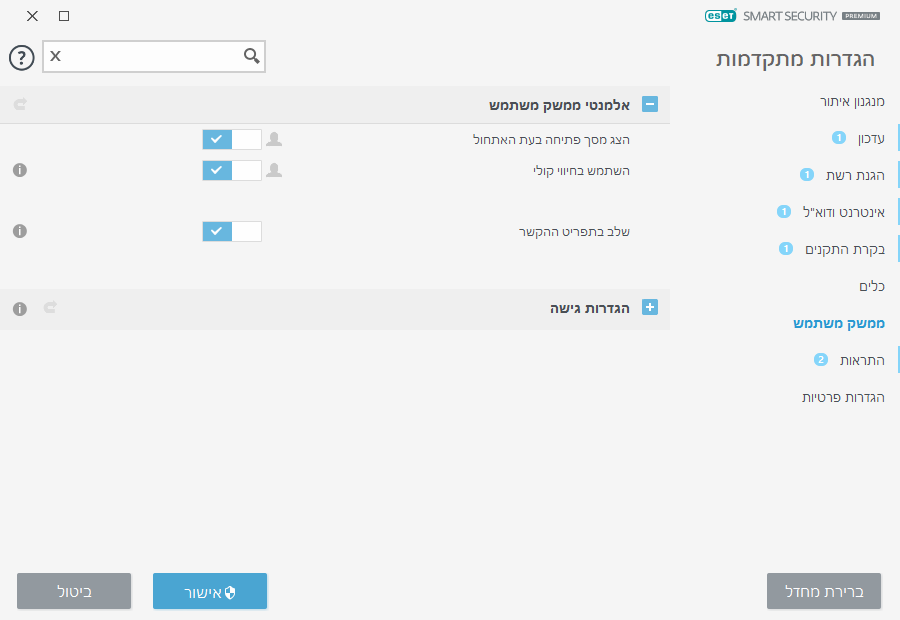The height and width of the screenshot is (620, 900).
Task: Close the advanced settings window
Action: point(33,16)
